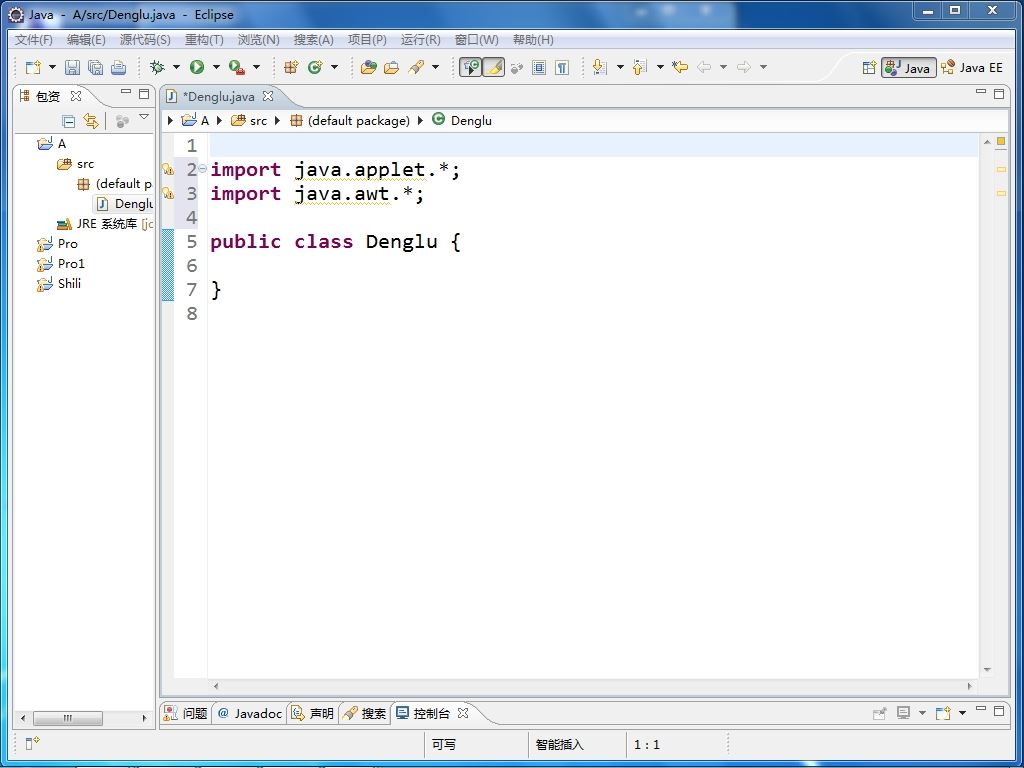Click the New wizard toolbar icon
This screenshot has height=768, width=1024.
click(33, 67)
